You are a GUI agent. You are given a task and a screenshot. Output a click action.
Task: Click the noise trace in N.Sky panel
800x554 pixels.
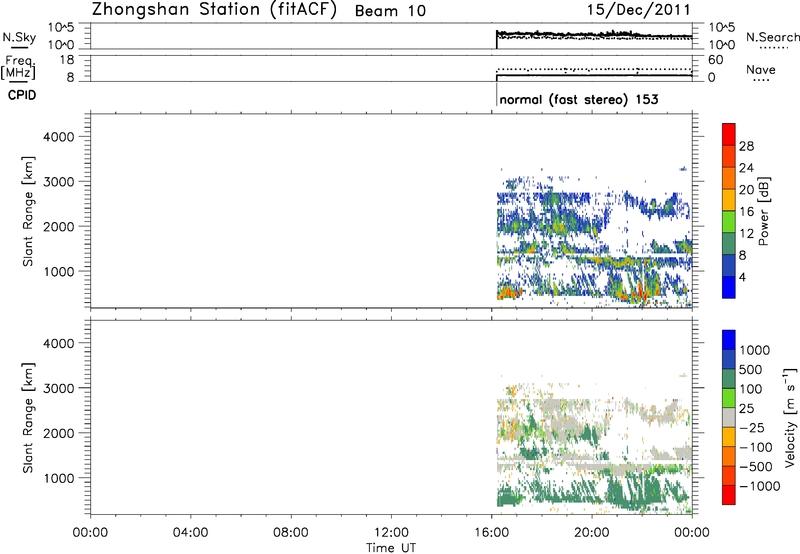point(594,35)
